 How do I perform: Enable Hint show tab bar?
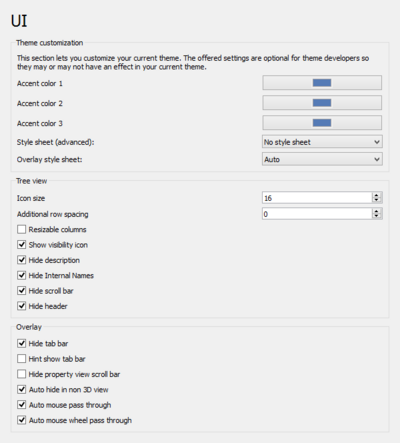pyautogui.click(x=22, y=359)
